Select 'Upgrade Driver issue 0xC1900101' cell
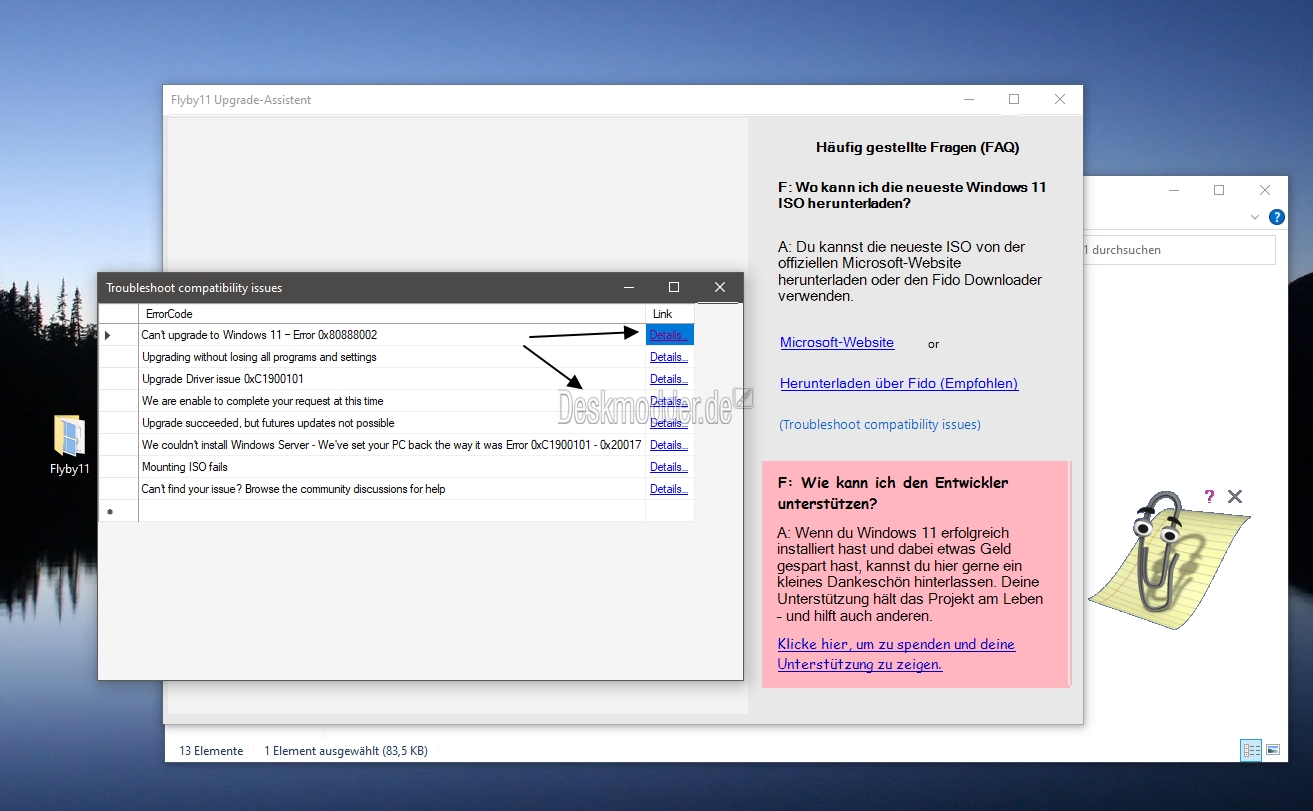Screen dimensions: 1313x811 [x=392, y=379]
